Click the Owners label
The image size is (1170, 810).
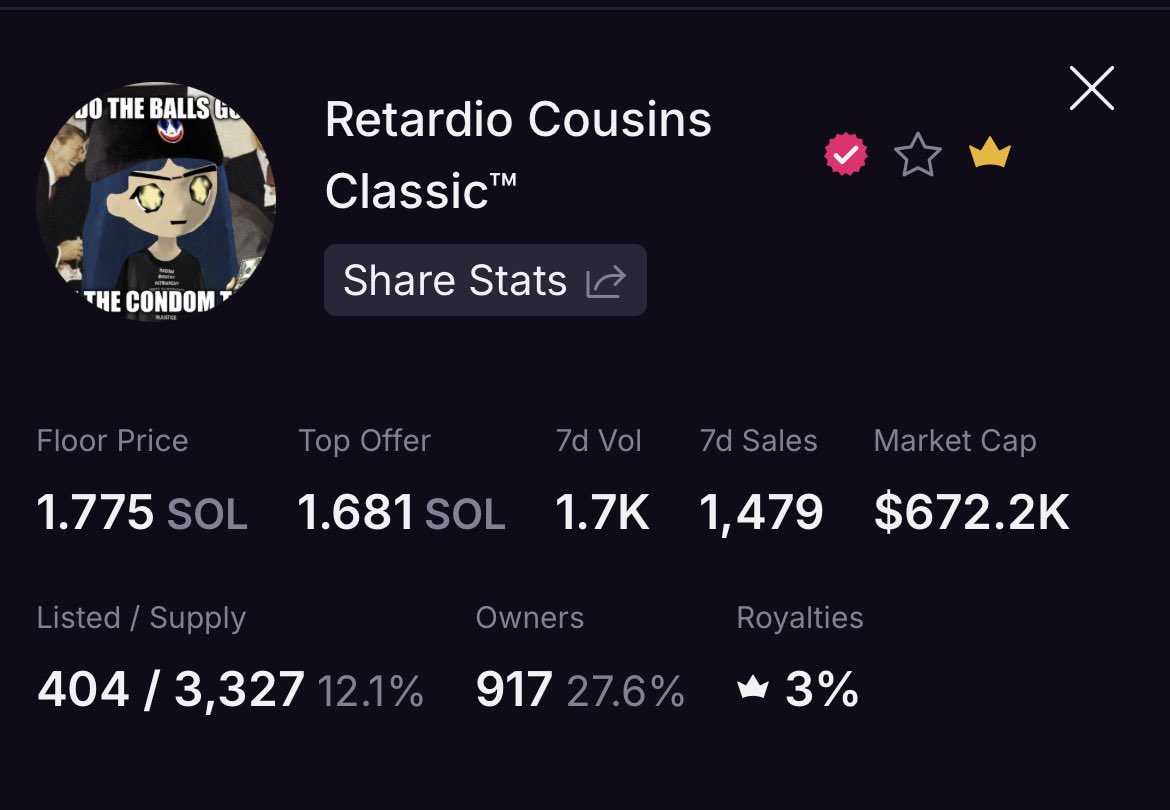pos(530,618)
